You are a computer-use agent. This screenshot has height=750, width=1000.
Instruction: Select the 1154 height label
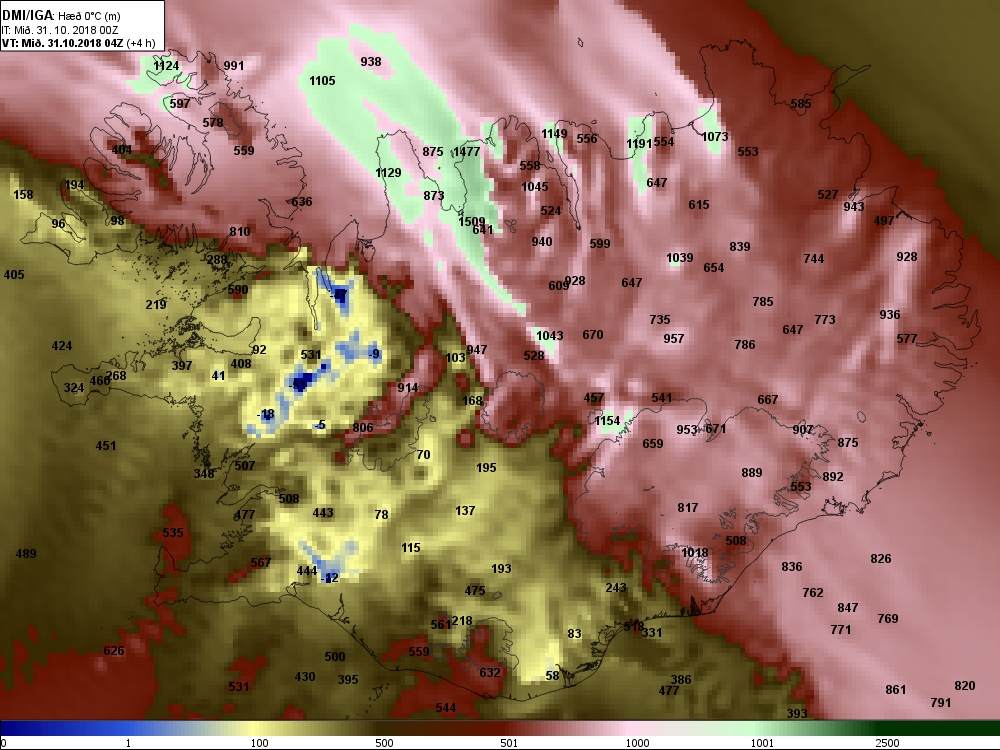pyautogui.click(x=607, y=421)
